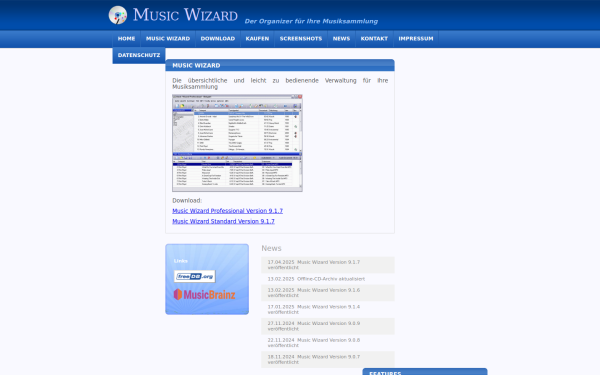Click the Links box heading
Screen dimensions: 600x375
click(181, 261)
